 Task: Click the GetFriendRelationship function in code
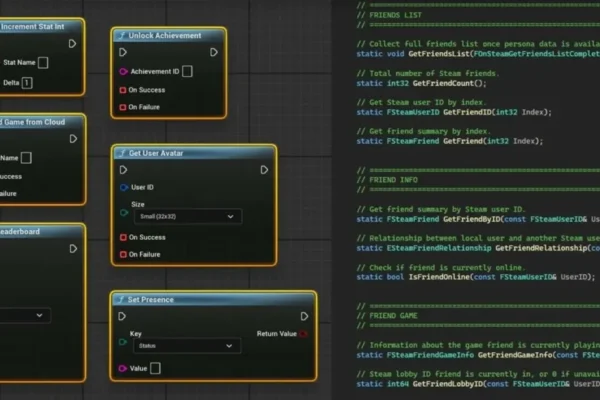[541, 248]
